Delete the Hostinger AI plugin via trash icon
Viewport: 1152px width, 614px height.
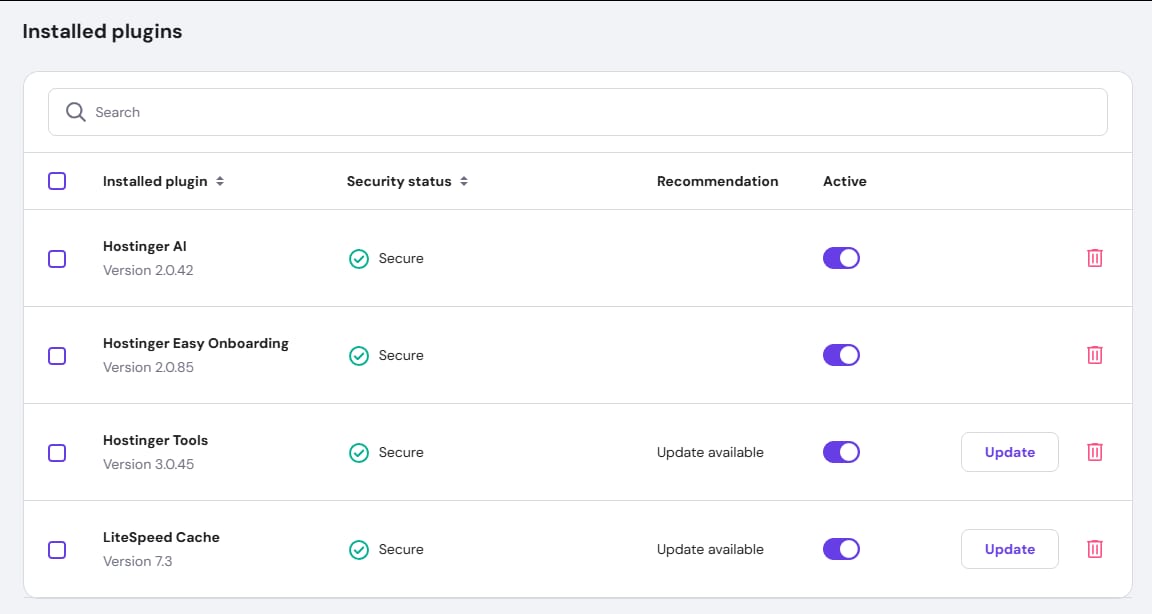(x=1095, y=258)
